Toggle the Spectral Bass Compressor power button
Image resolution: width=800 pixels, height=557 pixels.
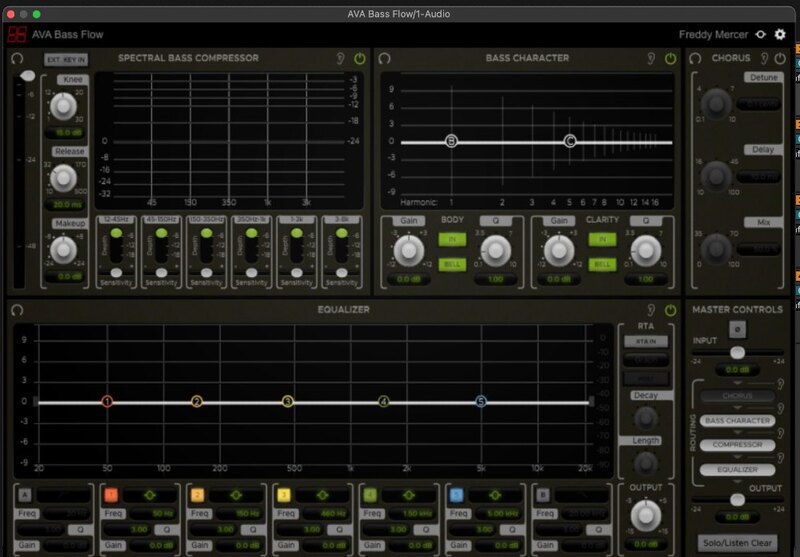360,58
